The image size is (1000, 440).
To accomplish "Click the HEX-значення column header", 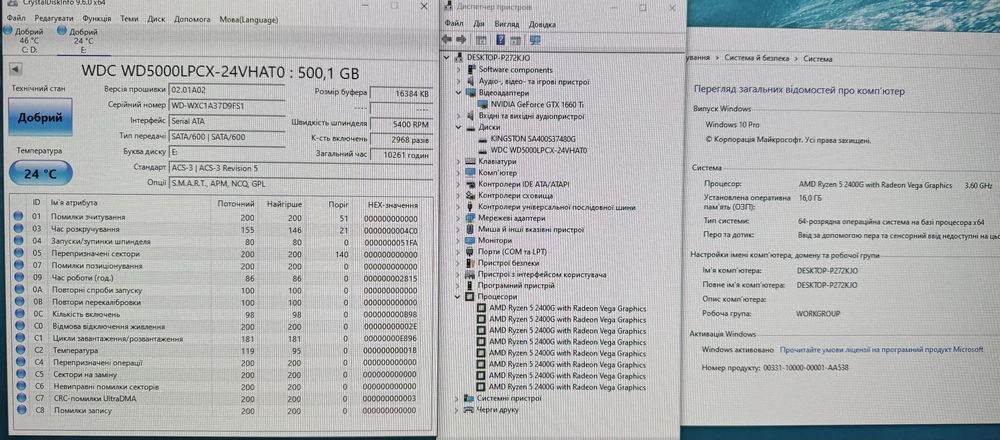I will click(x=393, y=205).
